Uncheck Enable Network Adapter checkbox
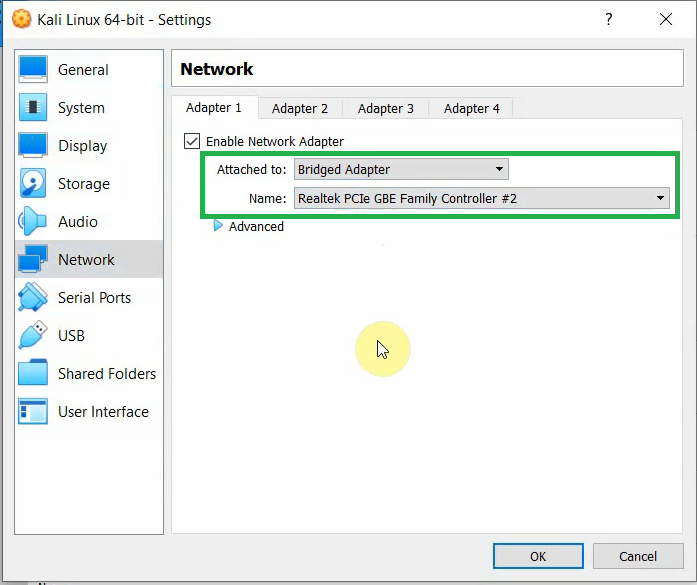The width and height of the screenshot is (697, 585). point(192,141)
